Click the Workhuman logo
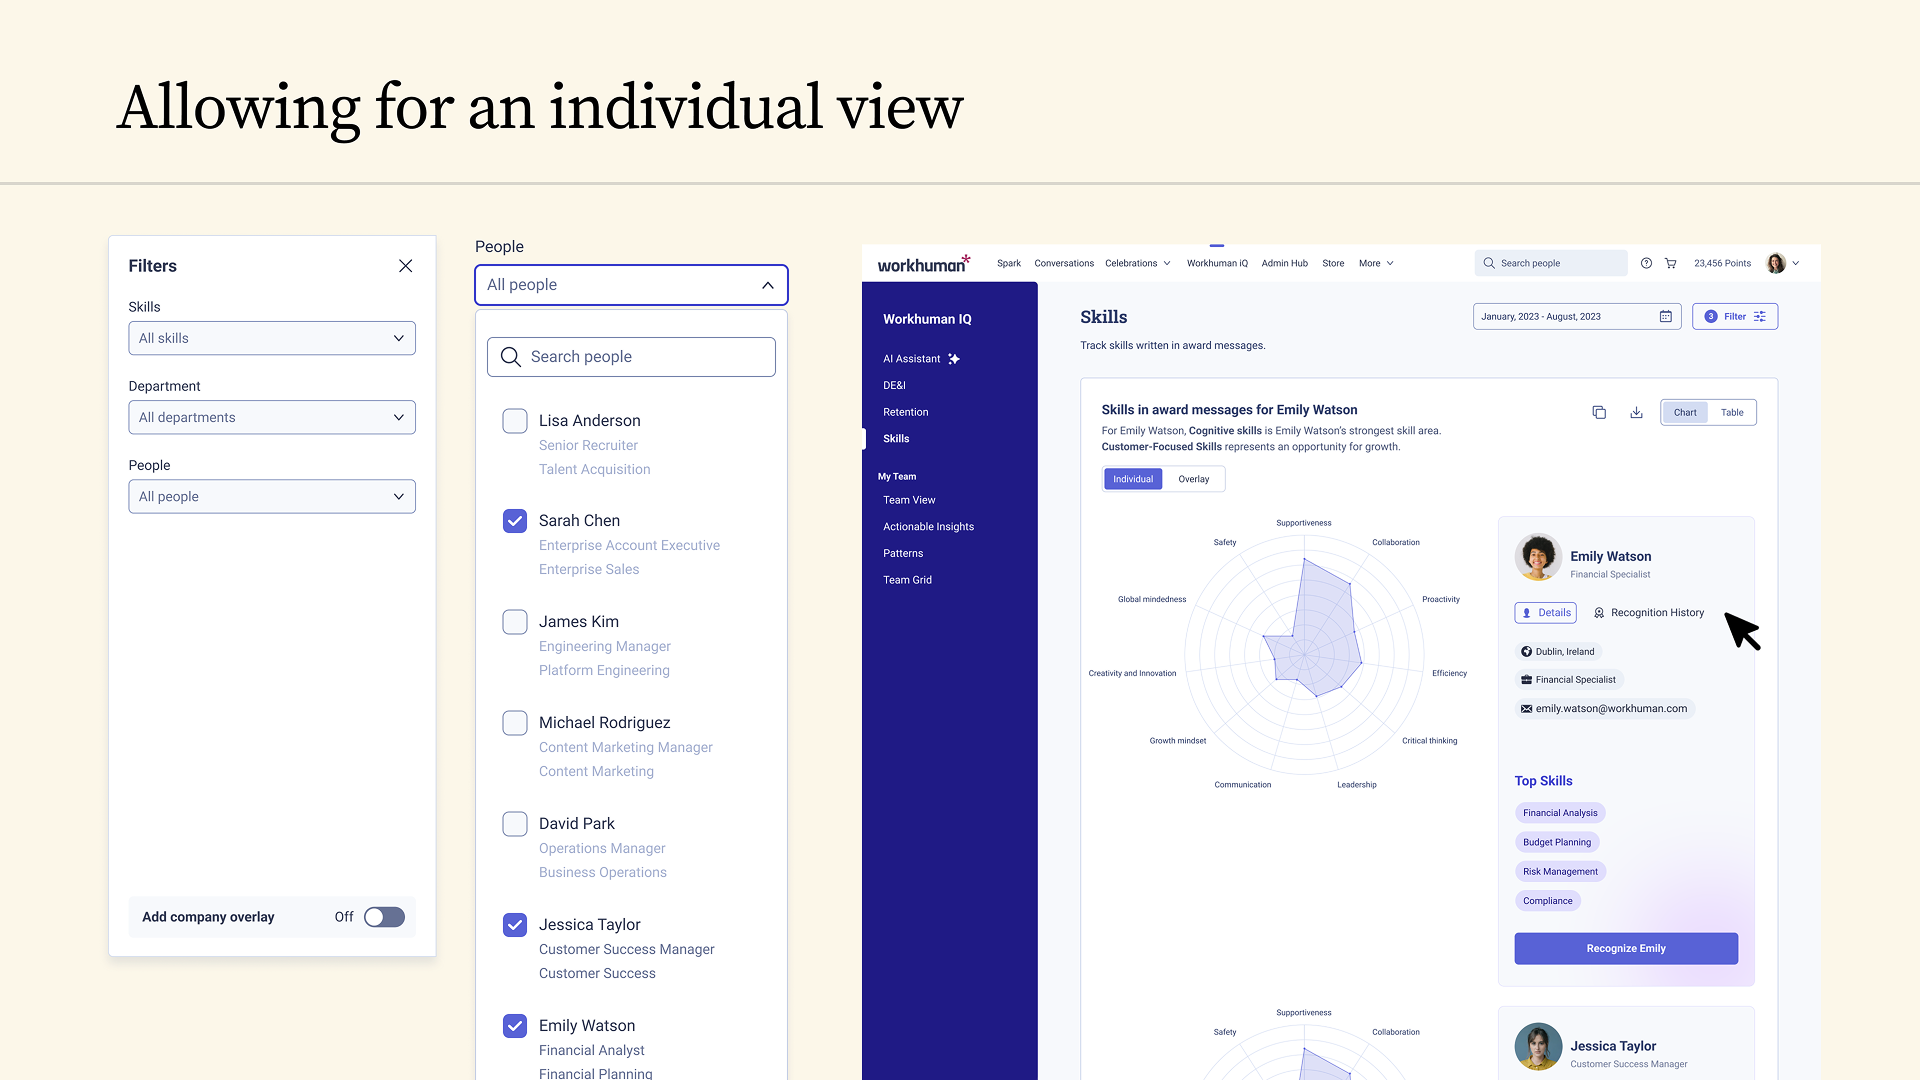 click(x=923, y=264)
